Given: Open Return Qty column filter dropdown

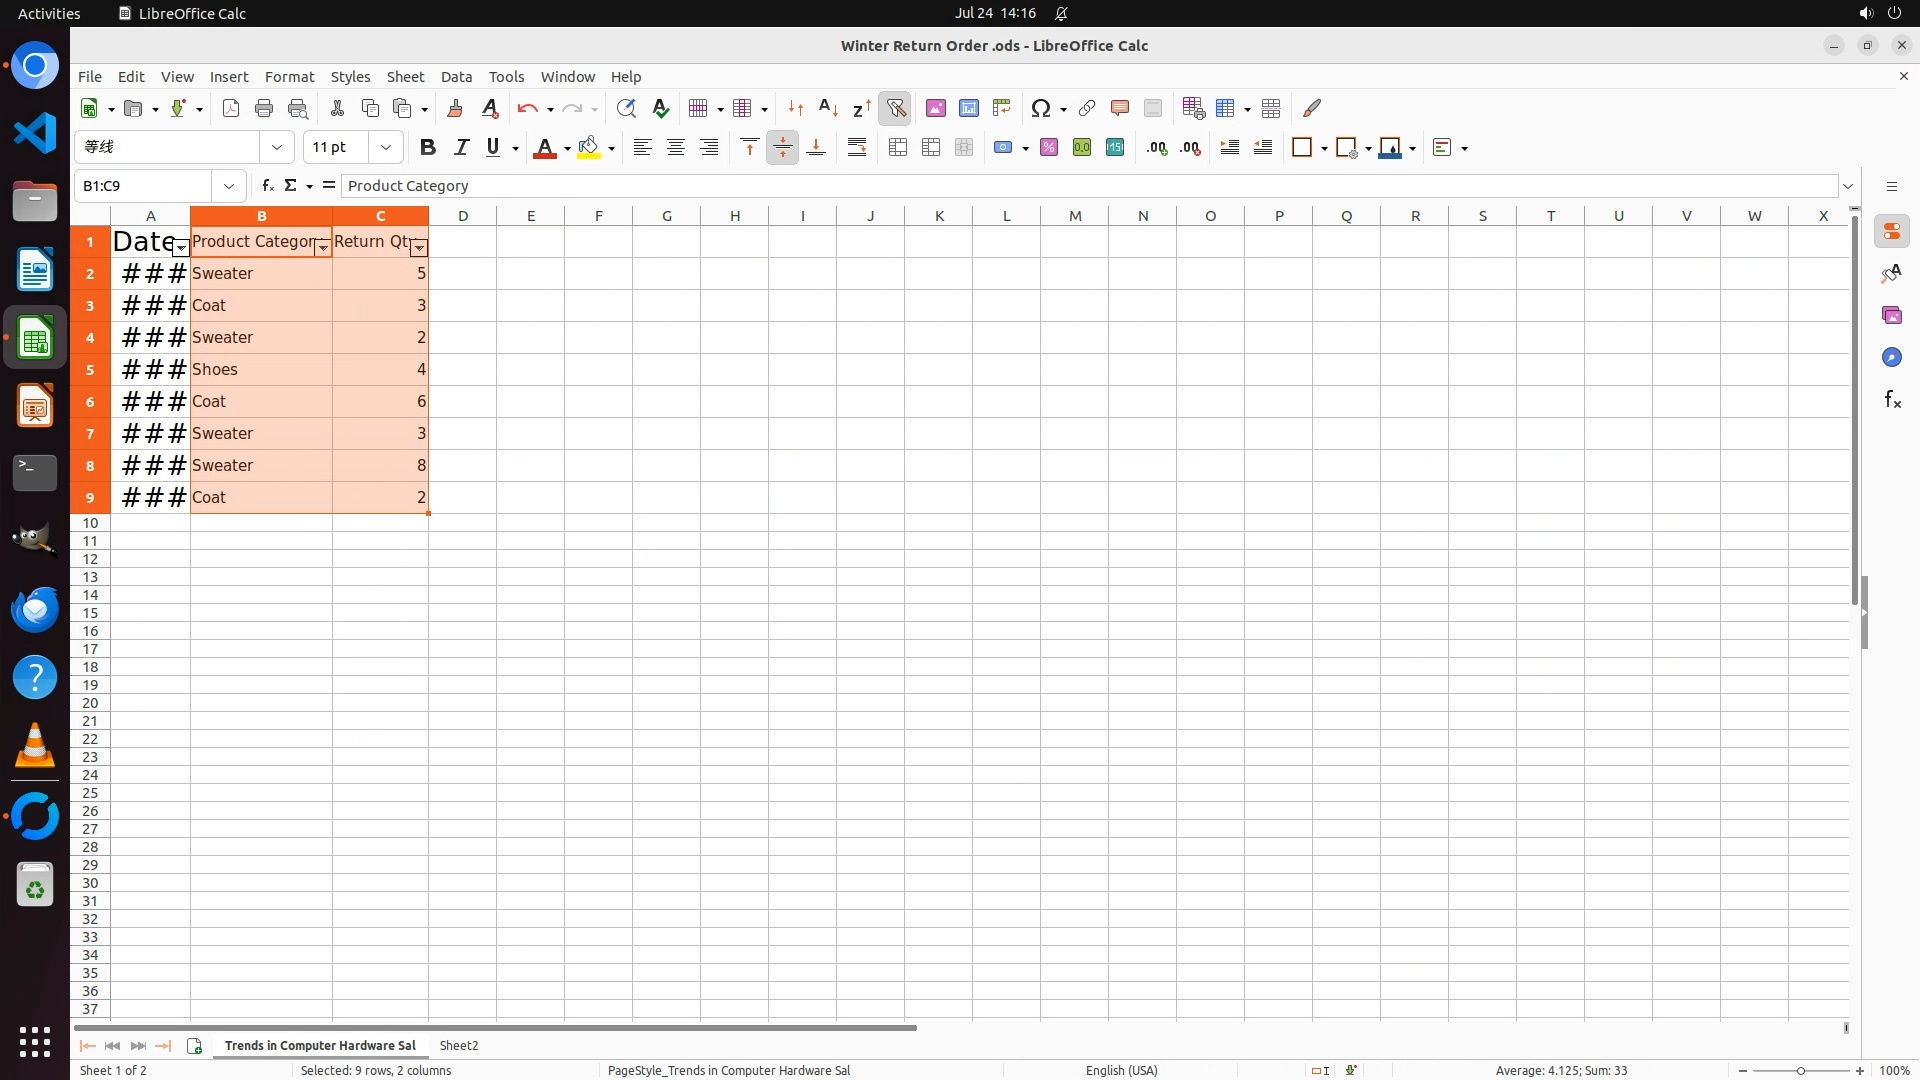Looking at the screenshot, I should click(x=419, y=248).
